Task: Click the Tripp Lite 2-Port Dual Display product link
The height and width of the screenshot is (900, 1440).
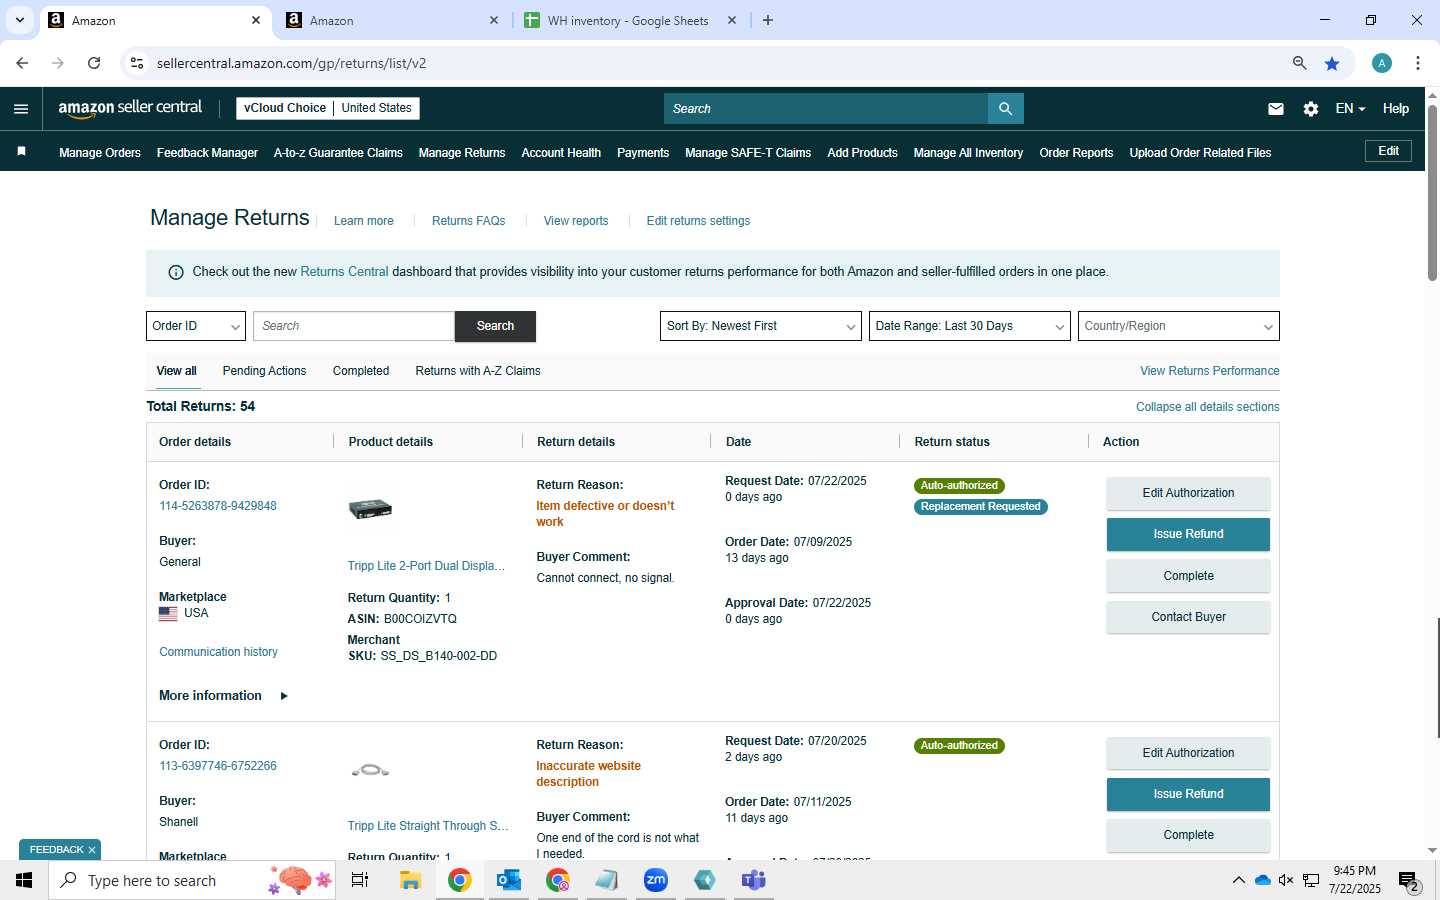Action: pos(426,566)
